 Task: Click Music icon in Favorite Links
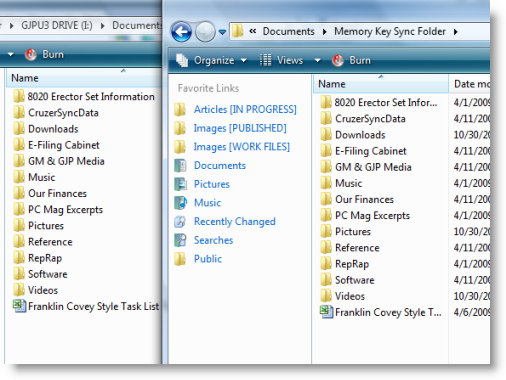180,203
